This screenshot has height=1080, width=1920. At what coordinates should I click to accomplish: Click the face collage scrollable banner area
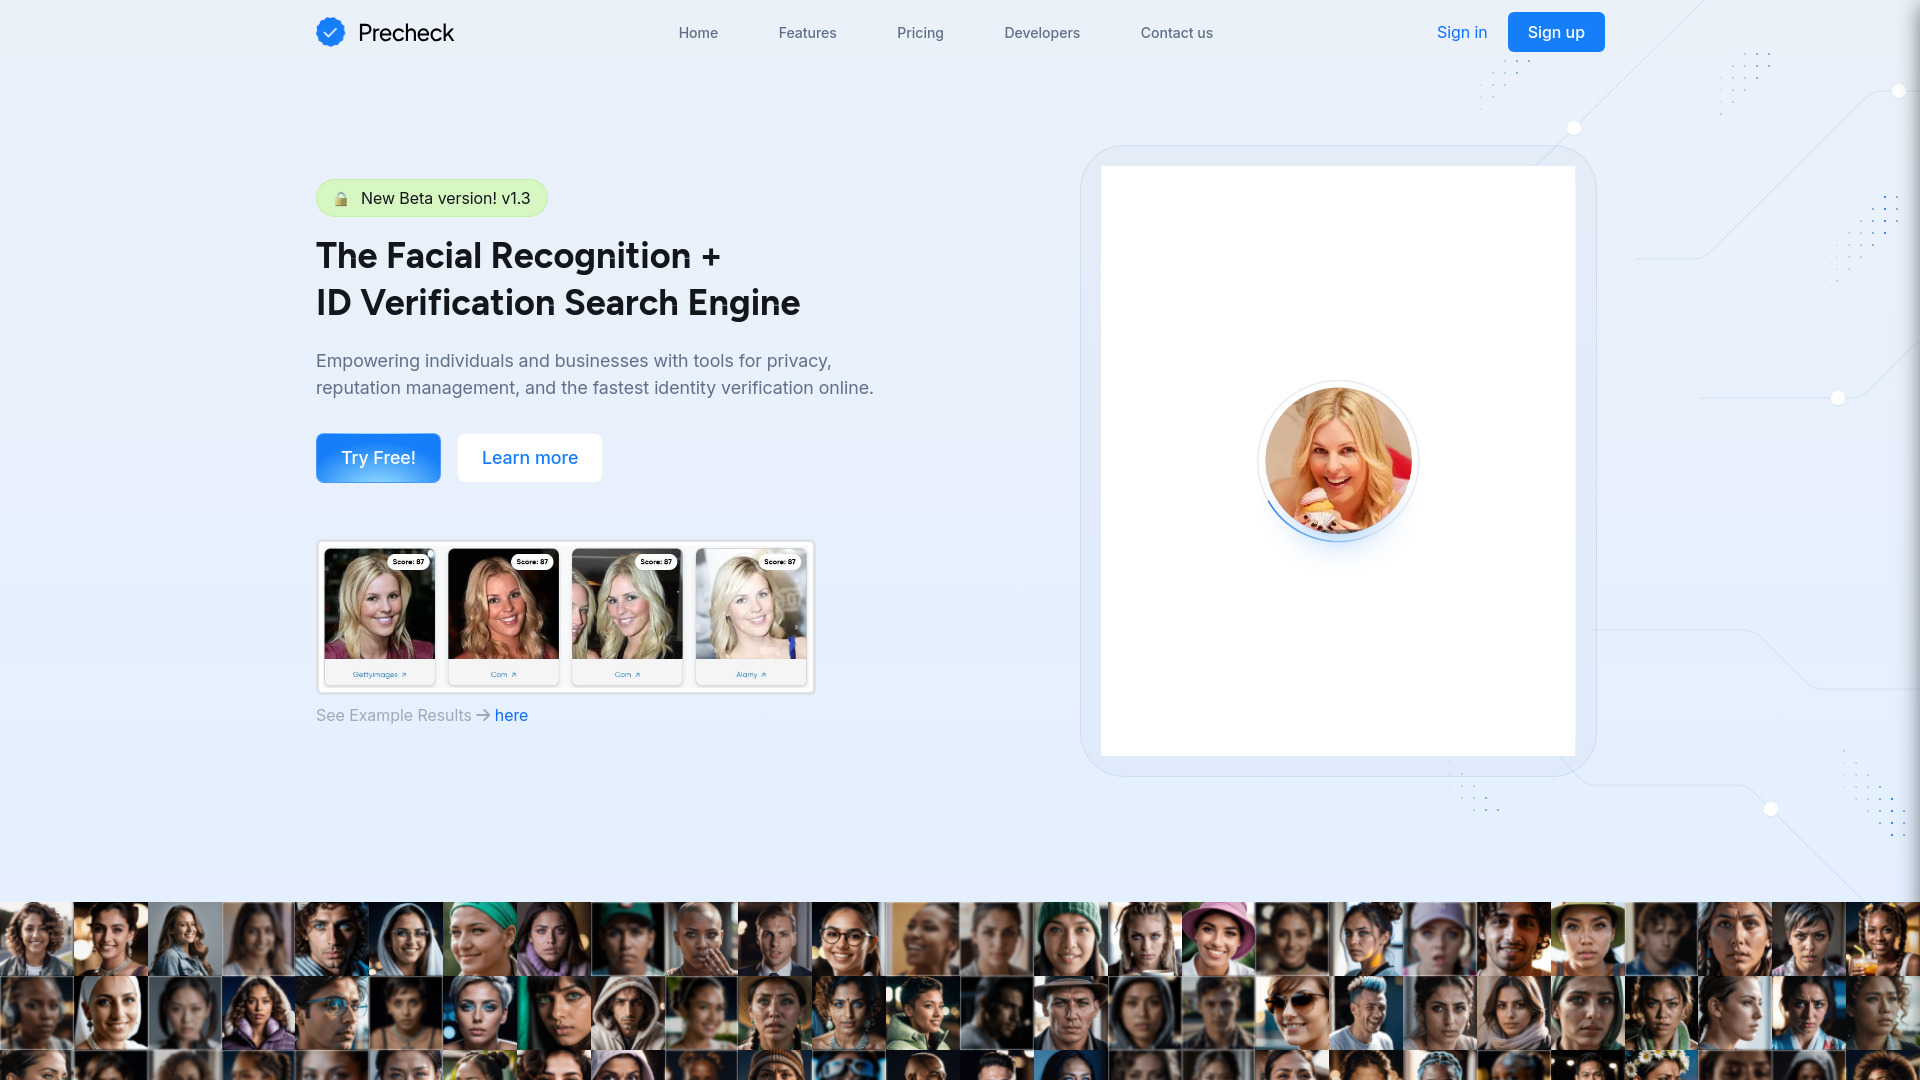(960, 990)
